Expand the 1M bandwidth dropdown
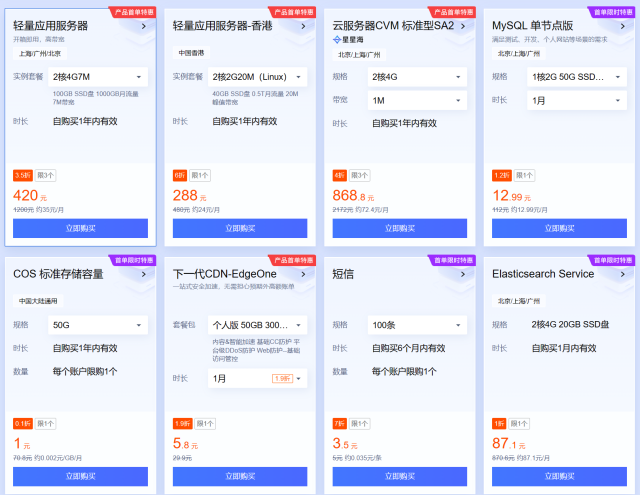This screenshot has width=640, height=495. 417,100
